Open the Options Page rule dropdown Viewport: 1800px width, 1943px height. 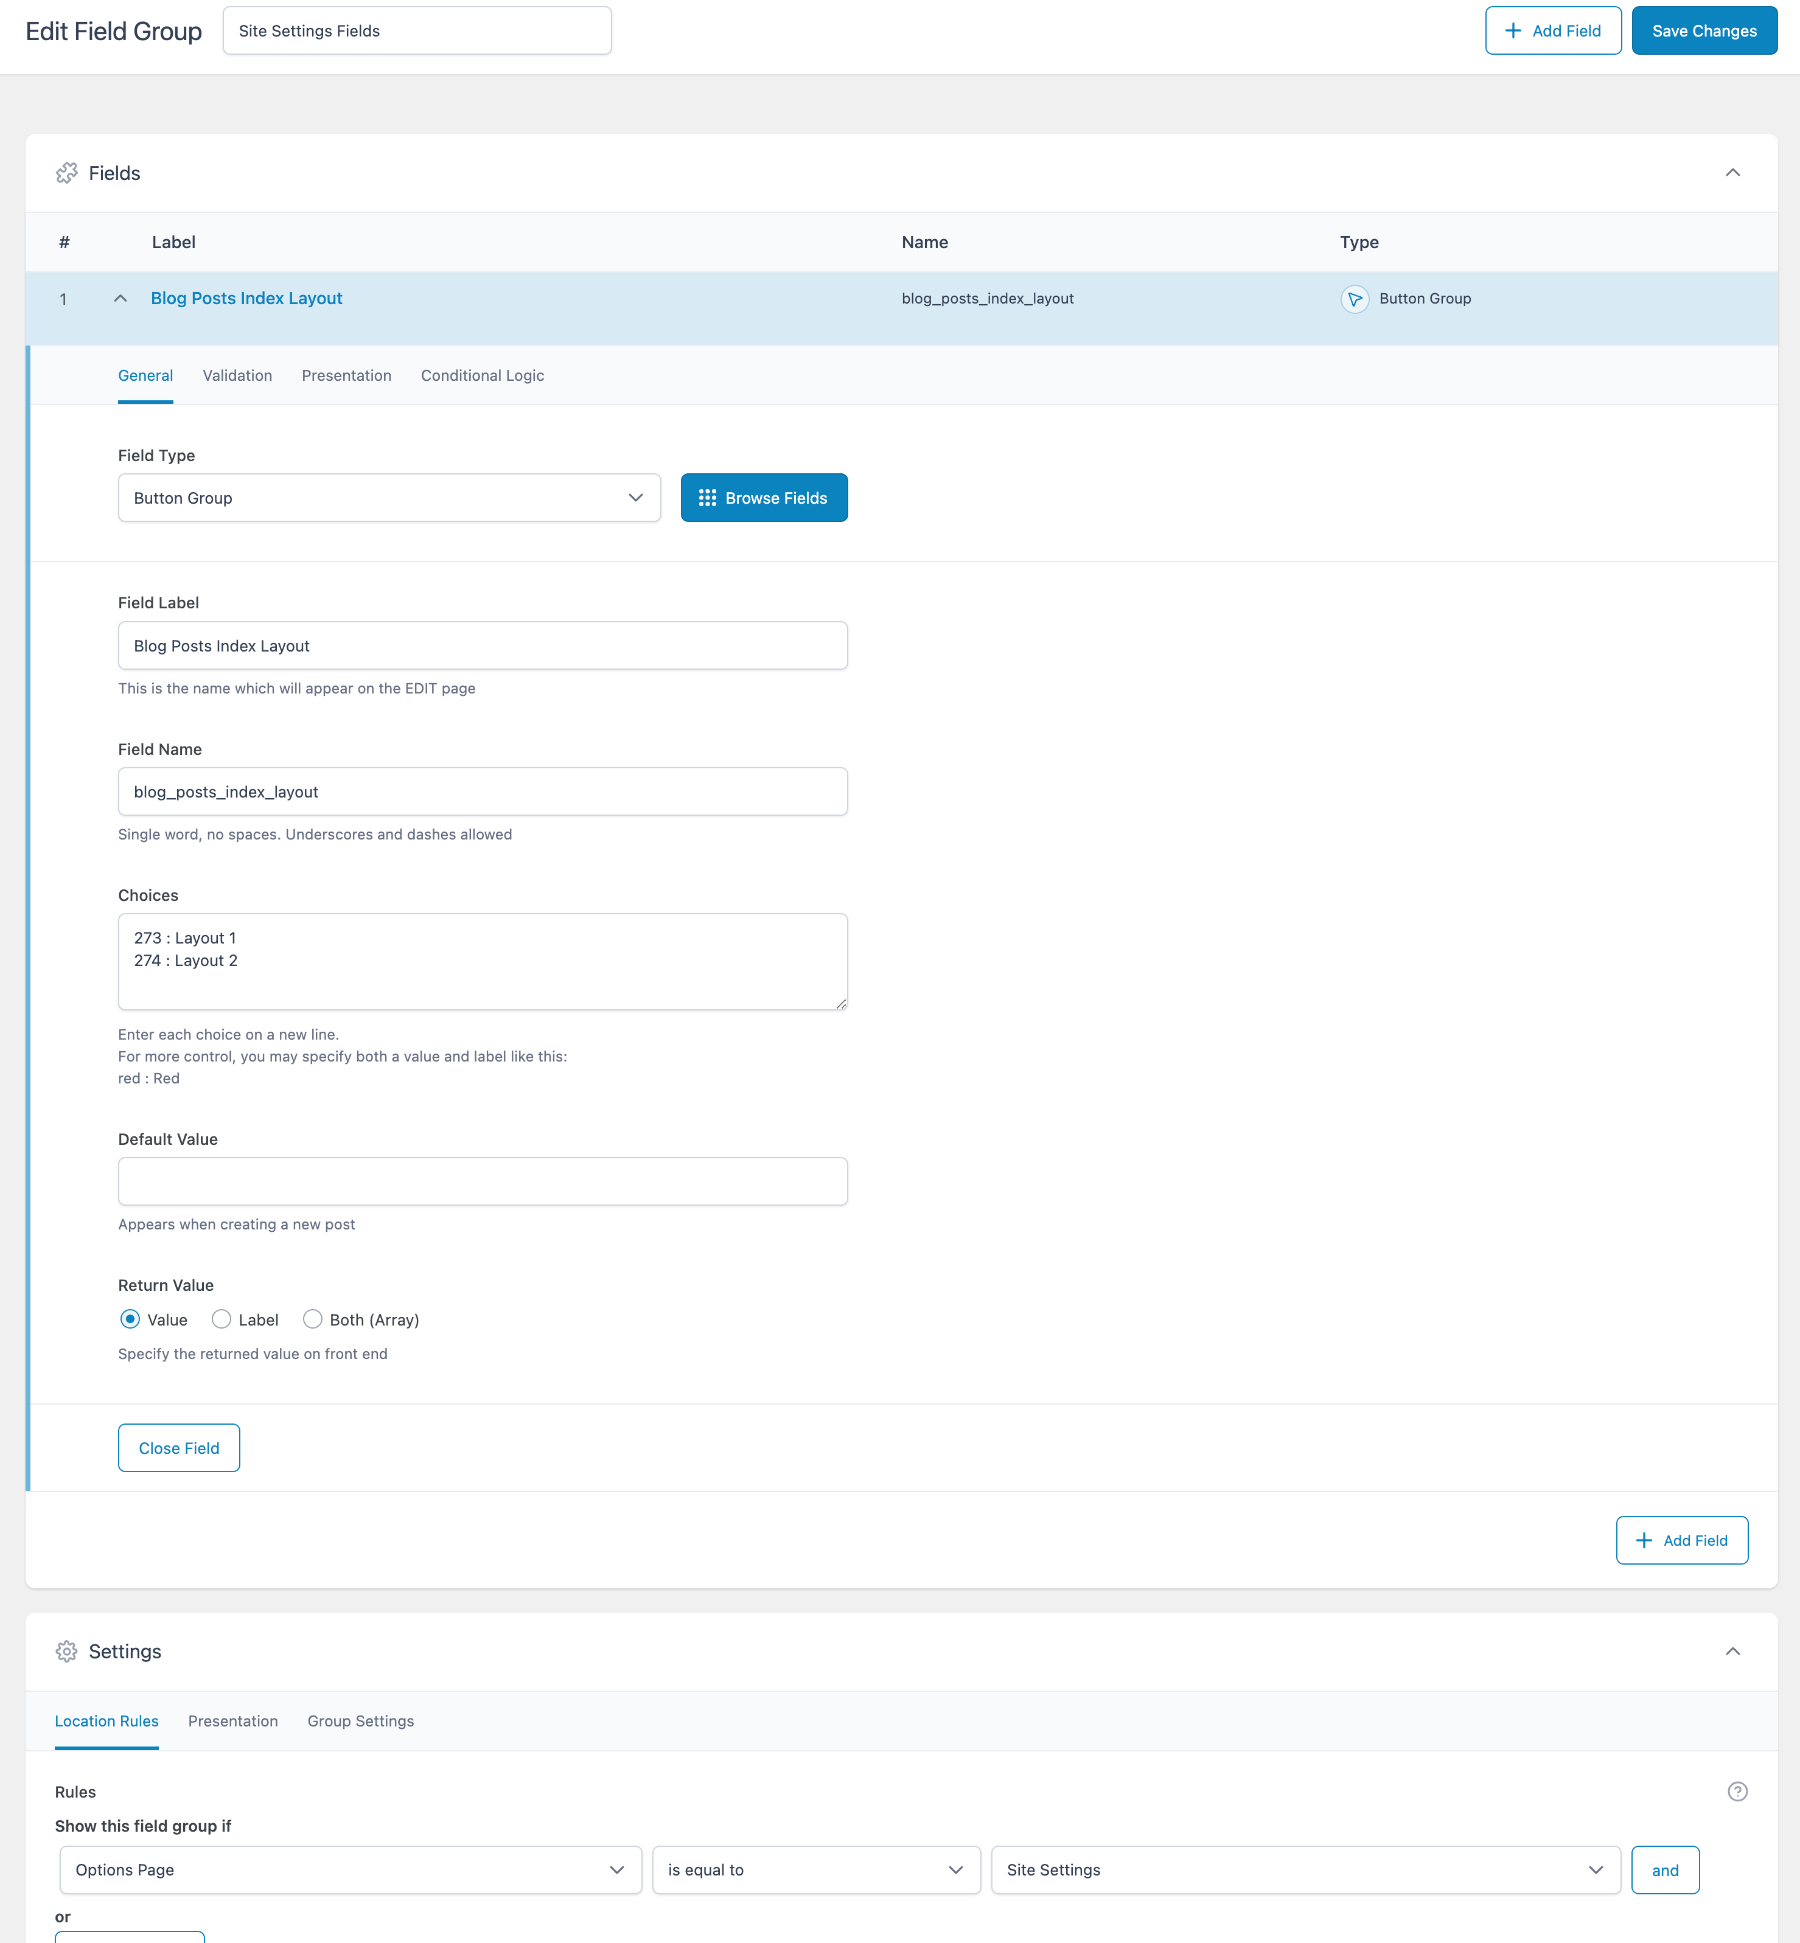point(350,1870)
